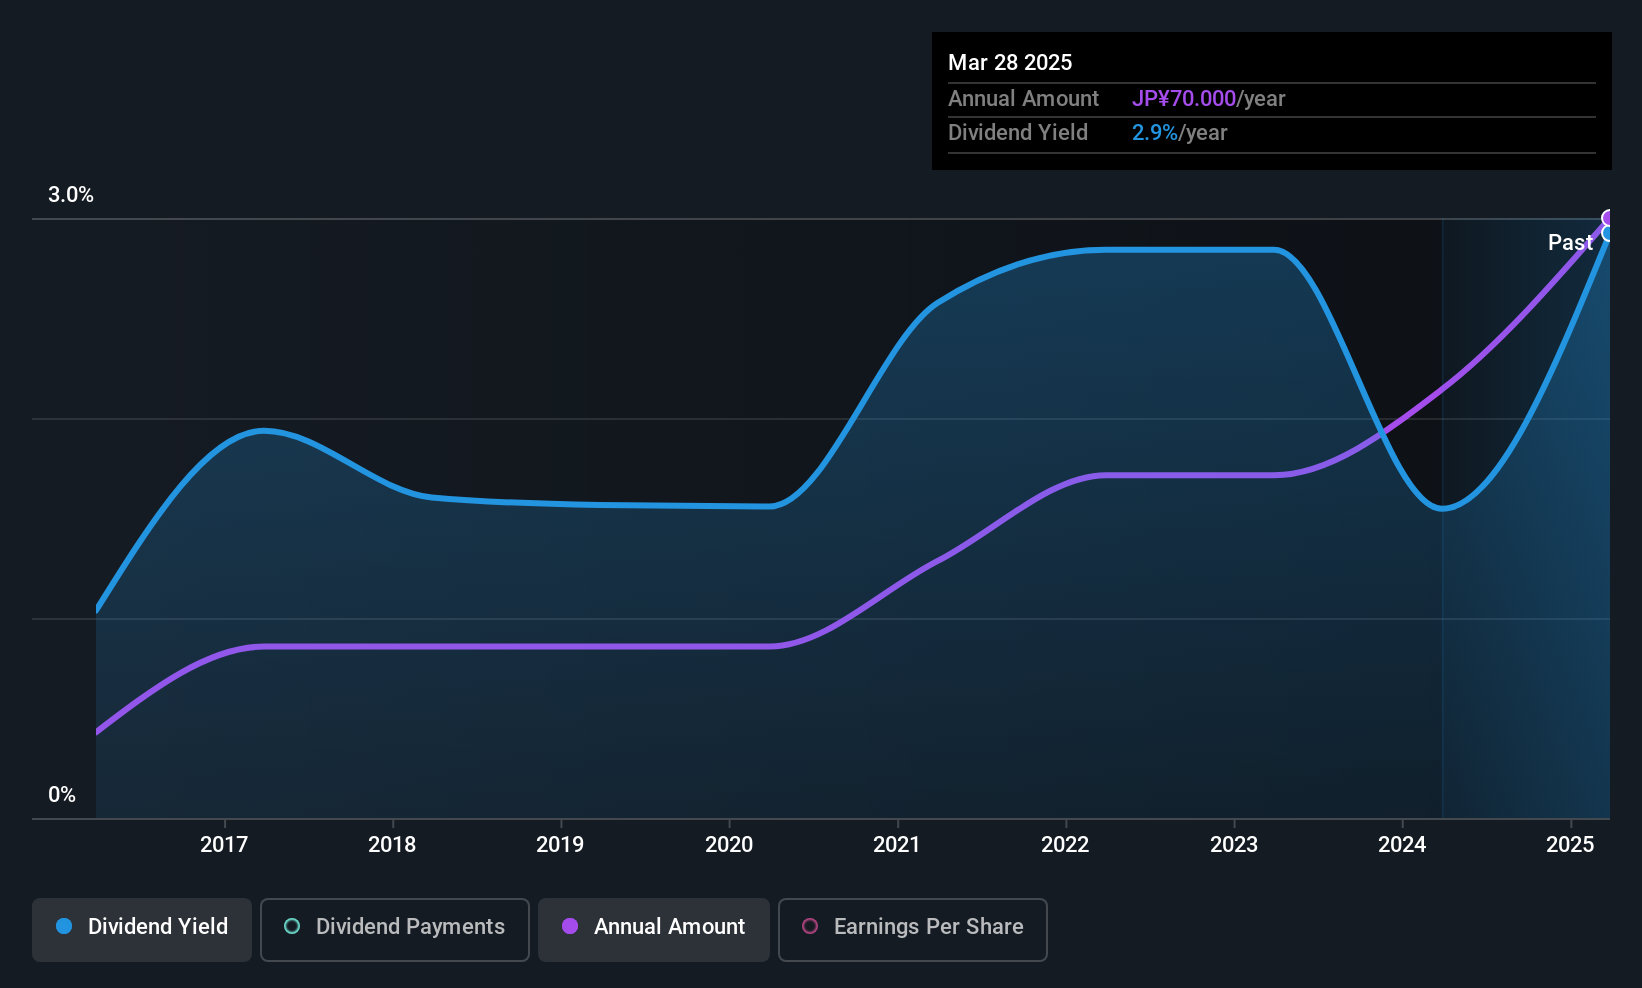The width and height of the screenshot is (1642, 988).
Task: Select the 2017 x-axis label
Action: click(224, 845)
